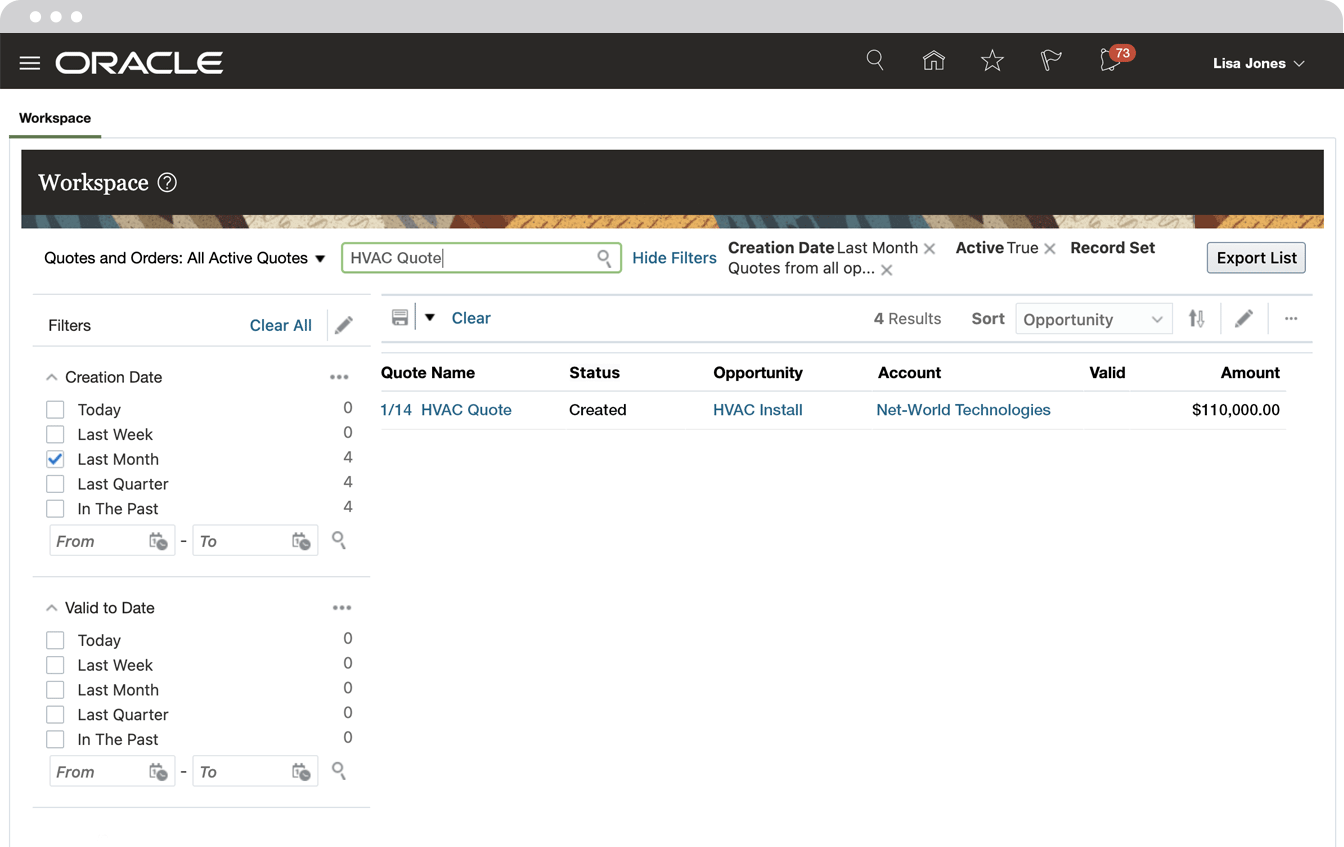The width and height of the screenshot is (1344, 847).
Task: Open Favorites star icon
Action: pos(992,62)
